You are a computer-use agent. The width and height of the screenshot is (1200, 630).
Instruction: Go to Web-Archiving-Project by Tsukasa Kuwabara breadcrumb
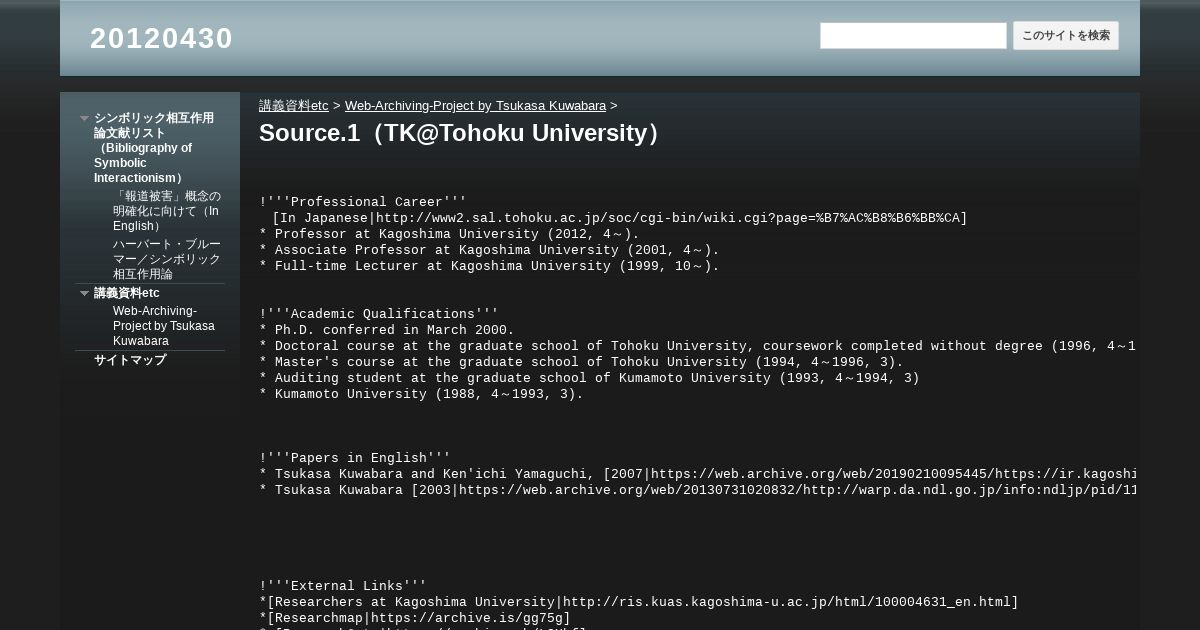(x=475, y=105)
